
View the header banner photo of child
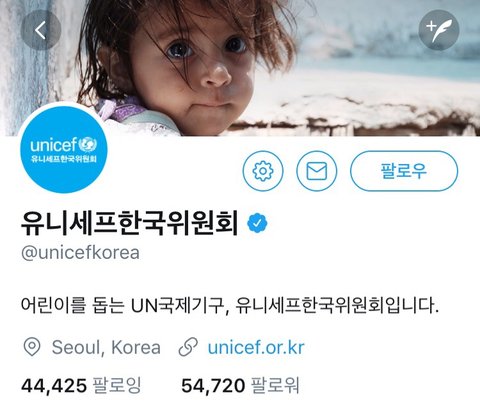240,68
